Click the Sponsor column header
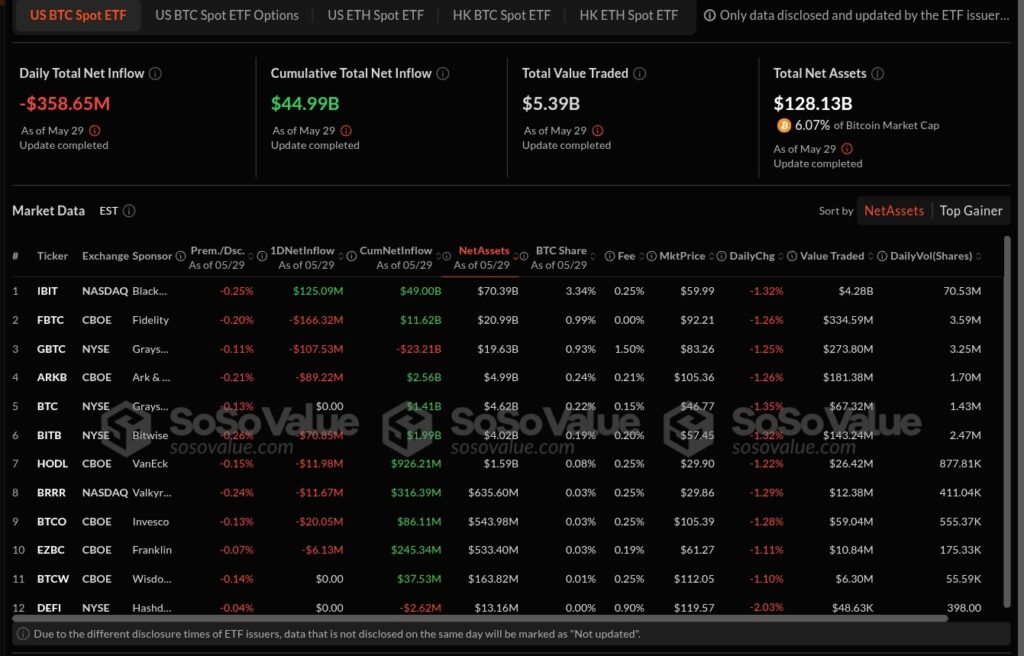The width and height of the screenshot is (1024, 656). [x=152, y=256]
